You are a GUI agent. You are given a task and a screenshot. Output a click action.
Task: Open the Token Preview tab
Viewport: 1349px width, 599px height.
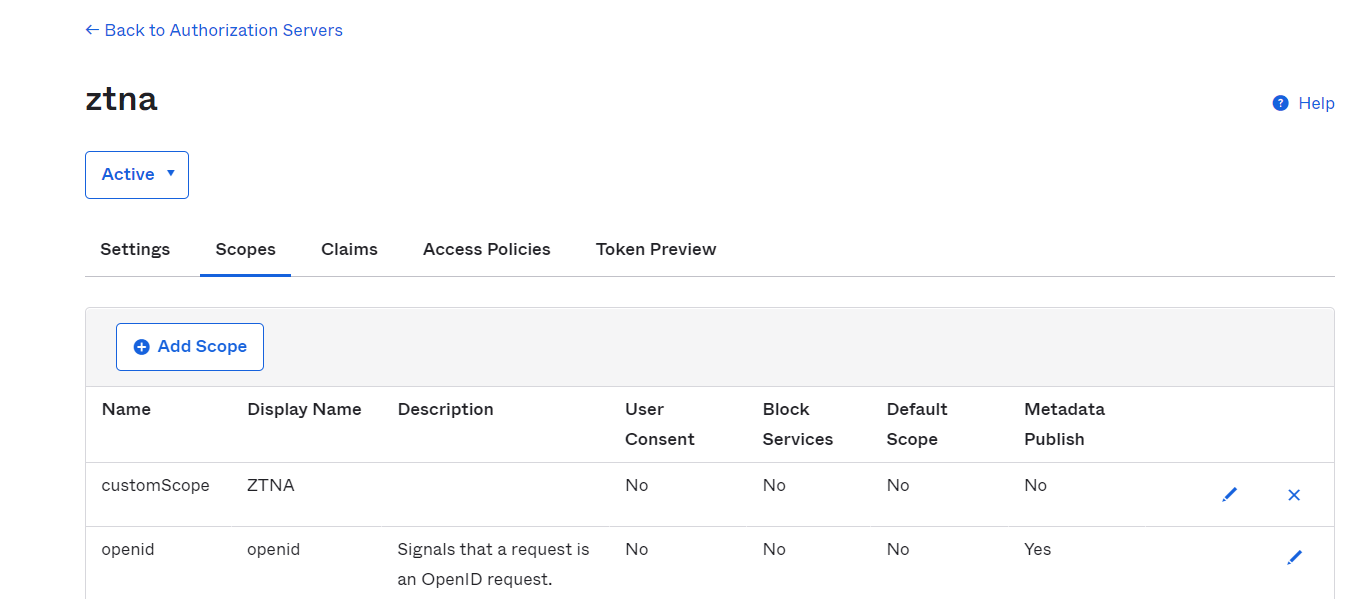[656, 249]
